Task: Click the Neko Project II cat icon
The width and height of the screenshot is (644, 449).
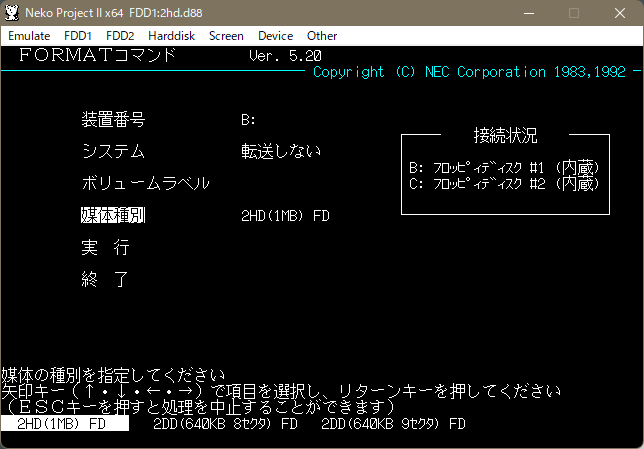Action: [12, 13]
